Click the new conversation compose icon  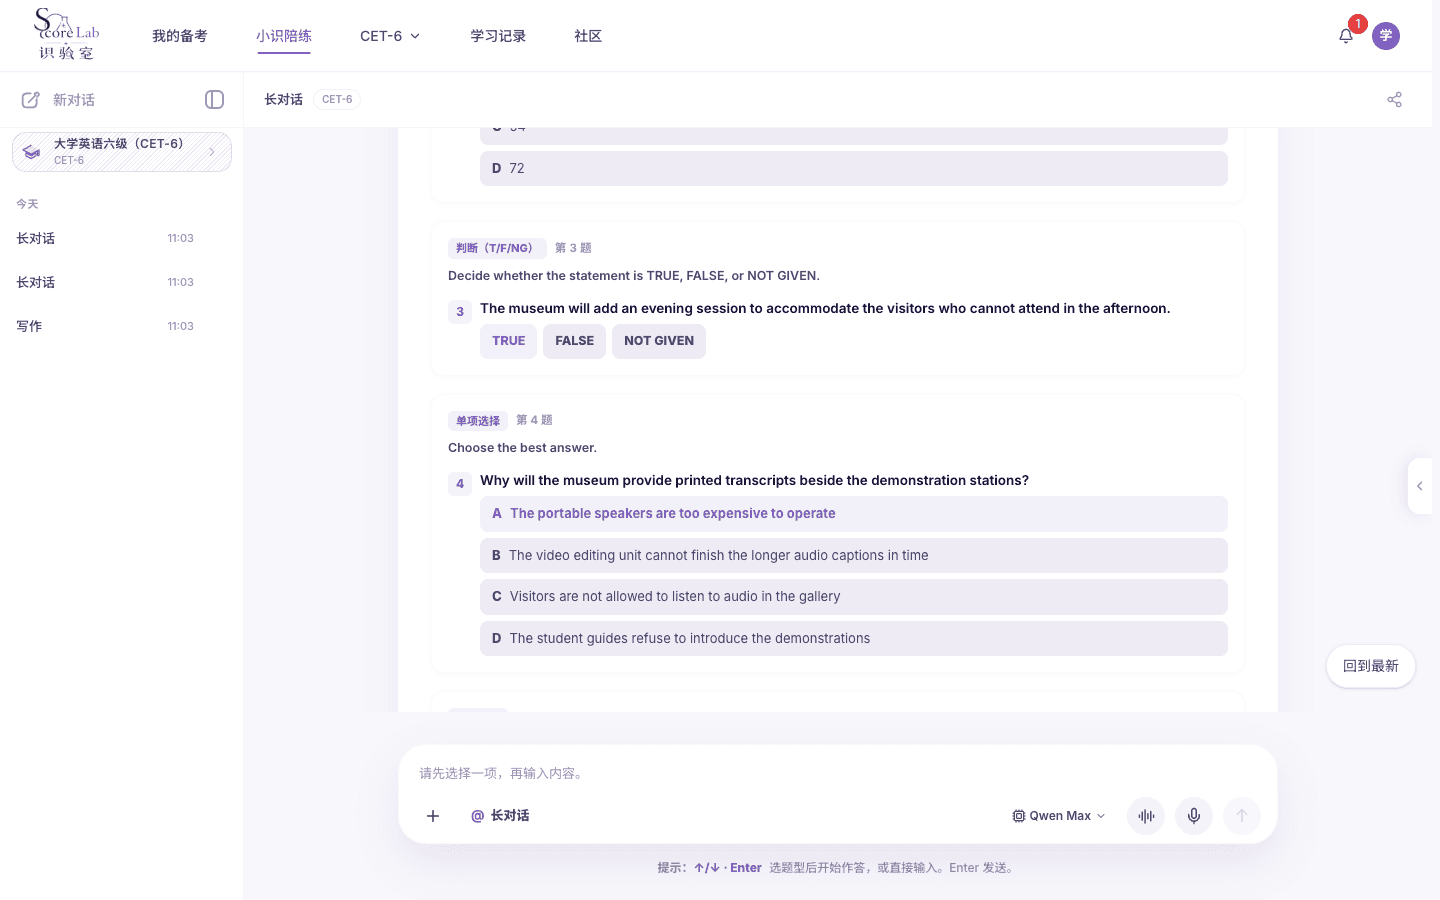(x=31, y=100)
